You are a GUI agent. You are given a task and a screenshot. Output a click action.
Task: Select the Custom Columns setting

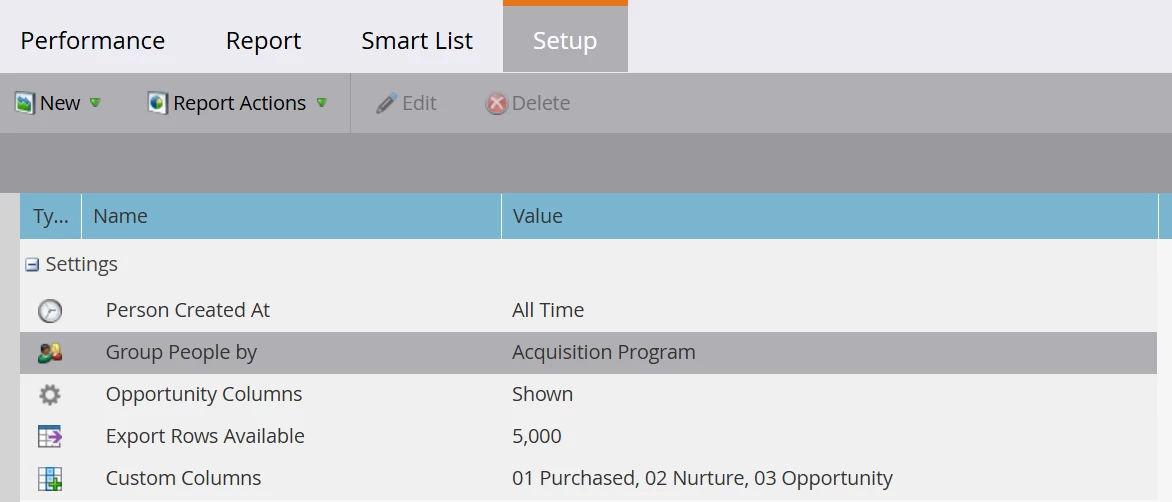[183, 477]
